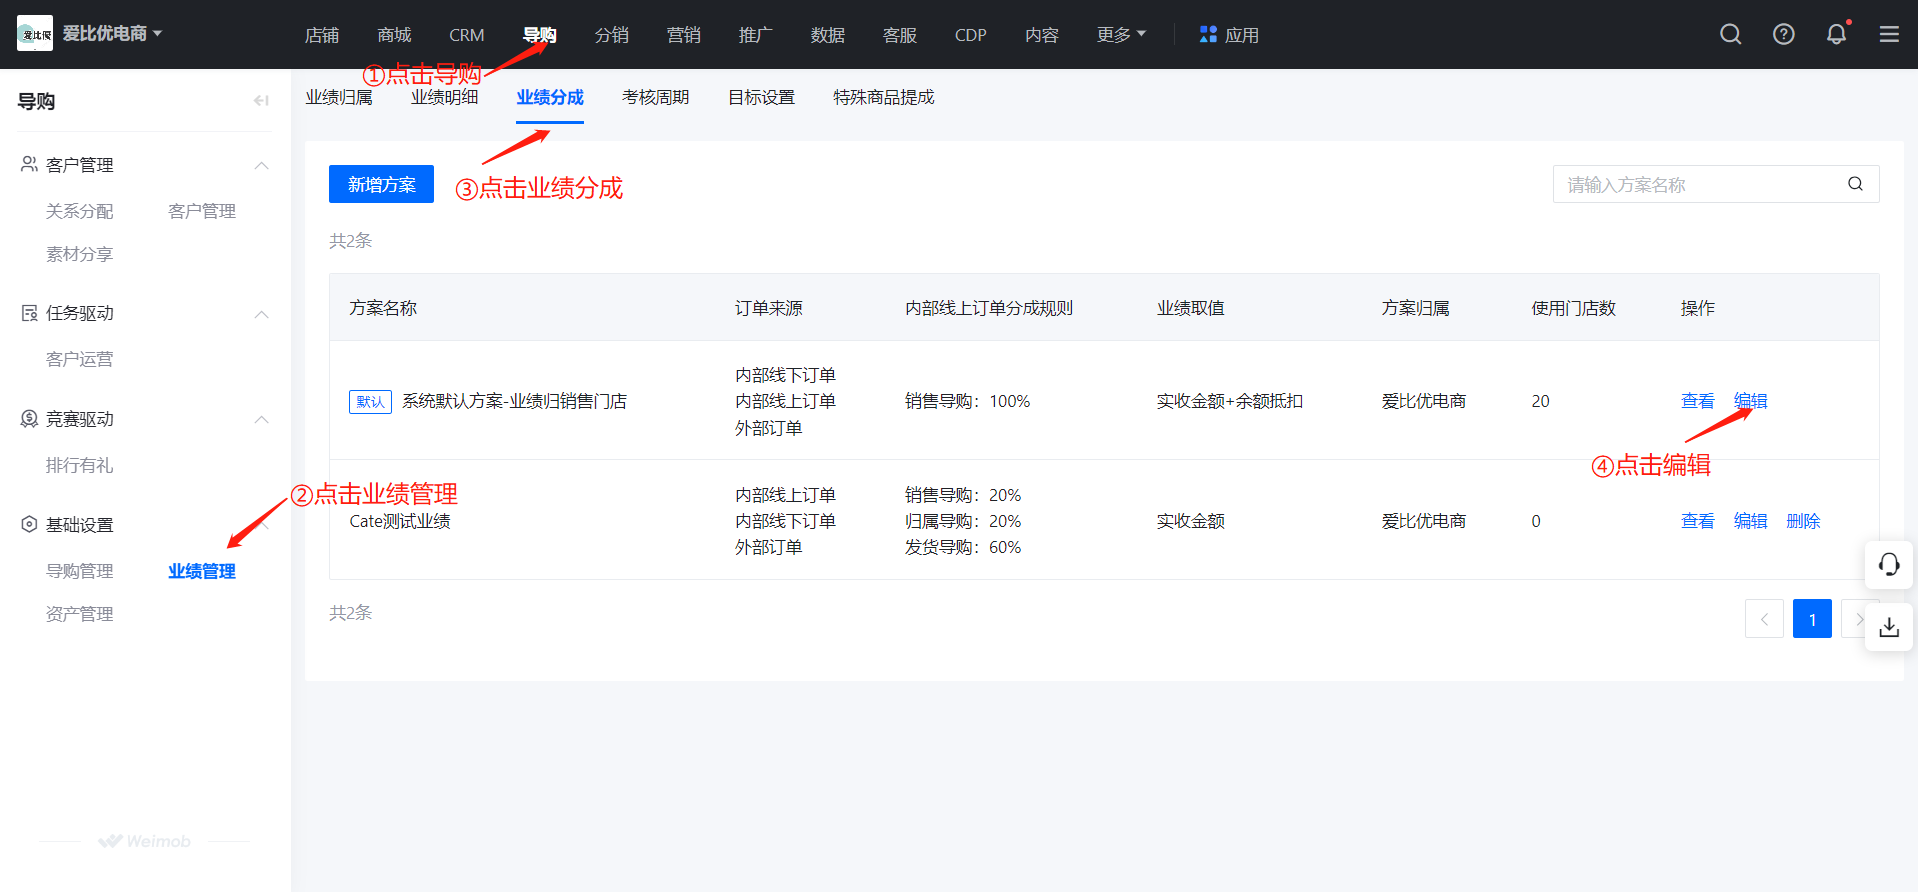The height and width of the screenshot is (892, 1918).
Task: Switch to the 业绩归属 tab
Action: [x=339, y=97]
